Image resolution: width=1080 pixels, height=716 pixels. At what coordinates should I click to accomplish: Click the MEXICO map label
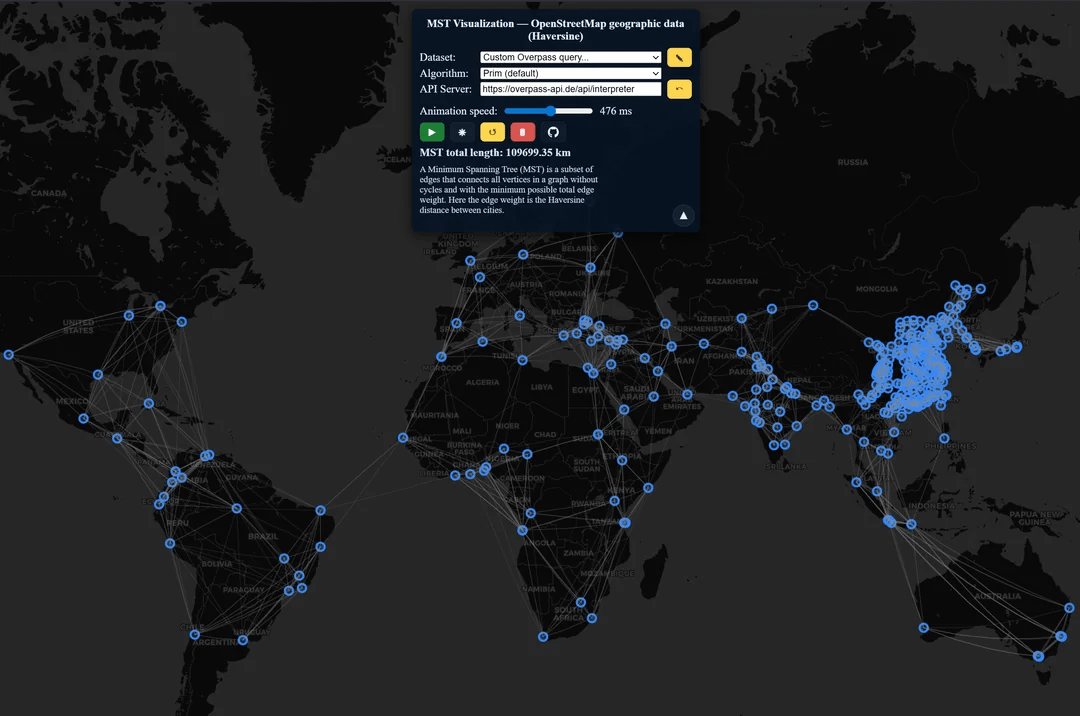pyautogui.click(x=71, y=401)
